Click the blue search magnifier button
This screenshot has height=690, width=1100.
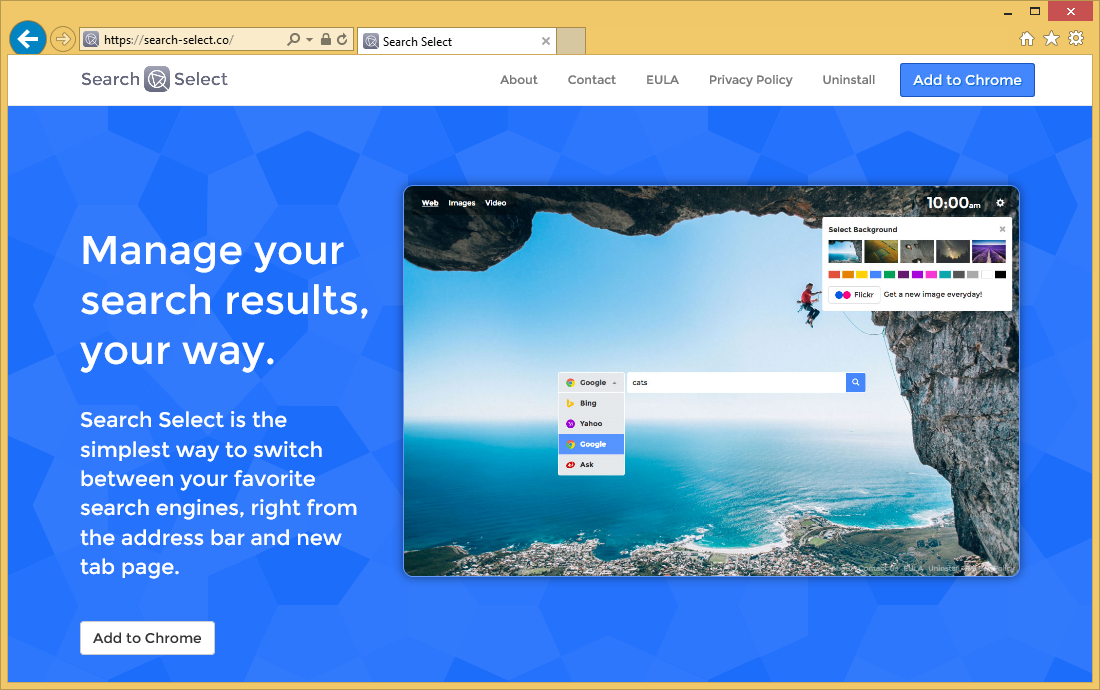pos(856,383)
